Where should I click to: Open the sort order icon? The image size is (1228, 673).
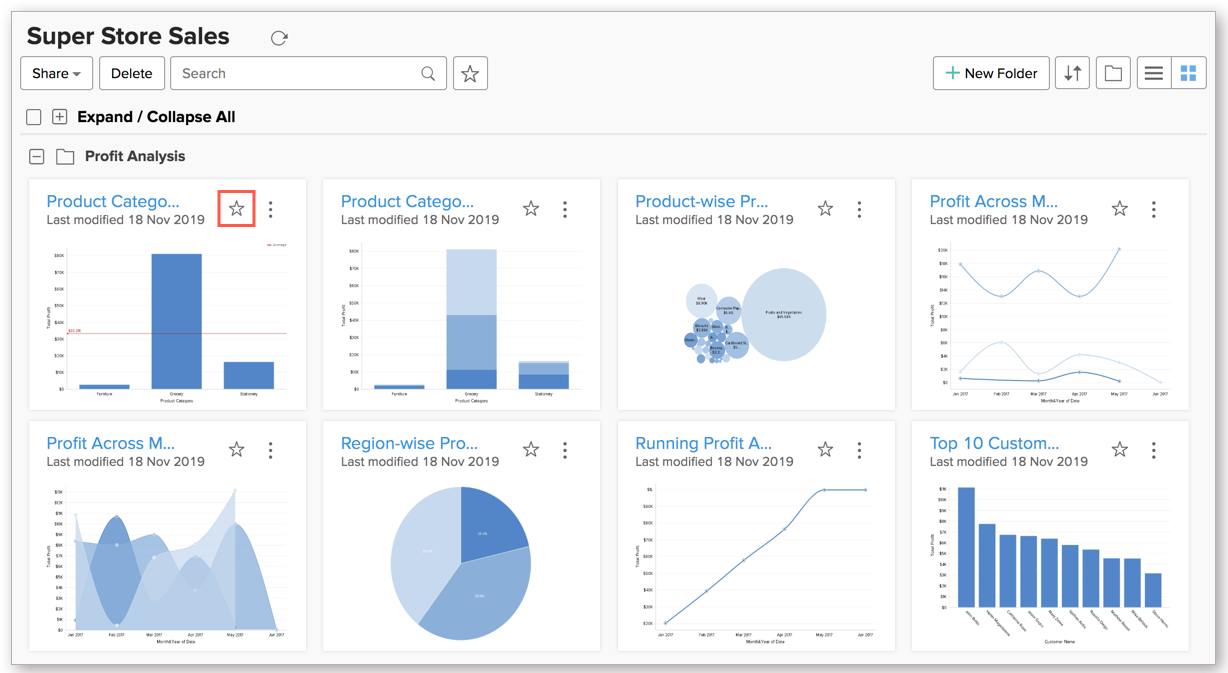point(1072,73)
